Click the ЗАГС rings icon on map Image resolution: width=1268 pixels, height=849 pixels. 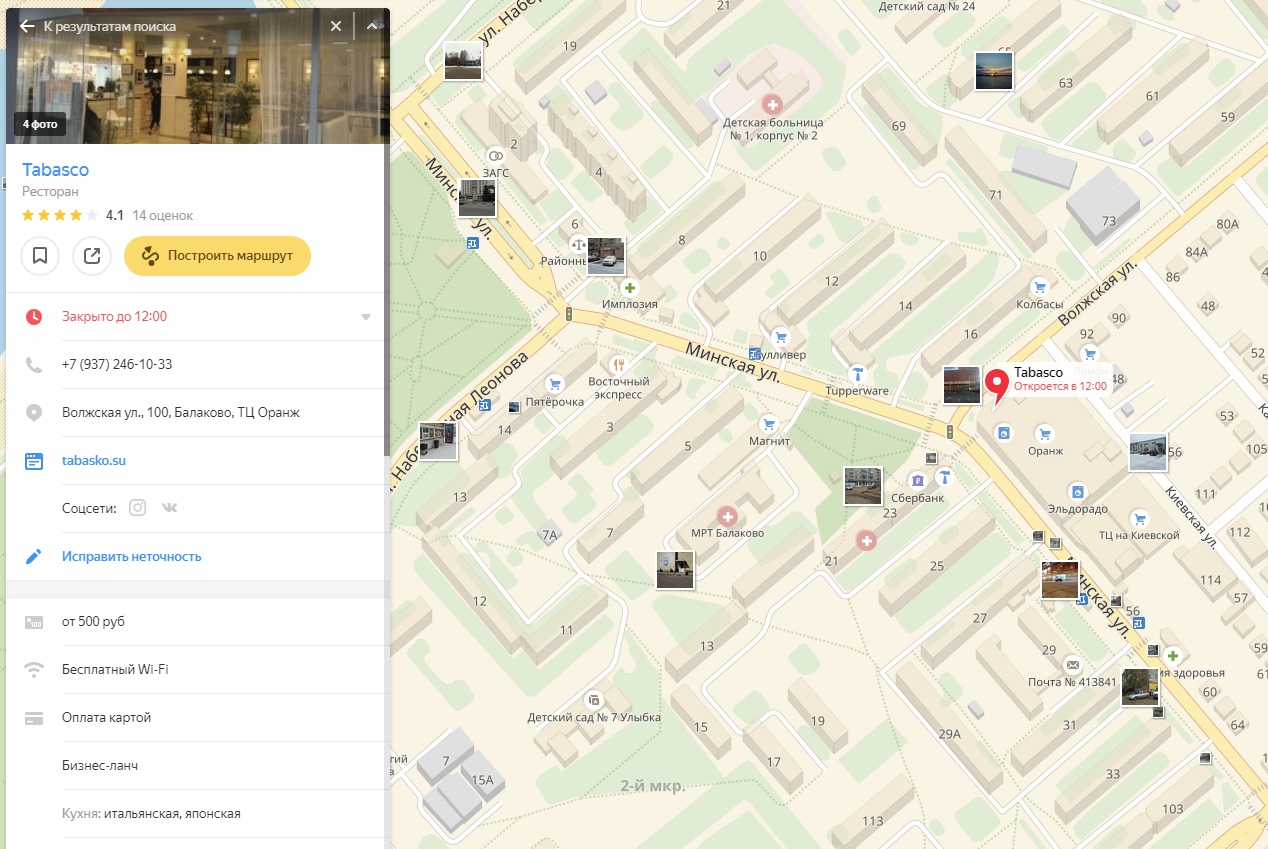(x=495, y=156)
